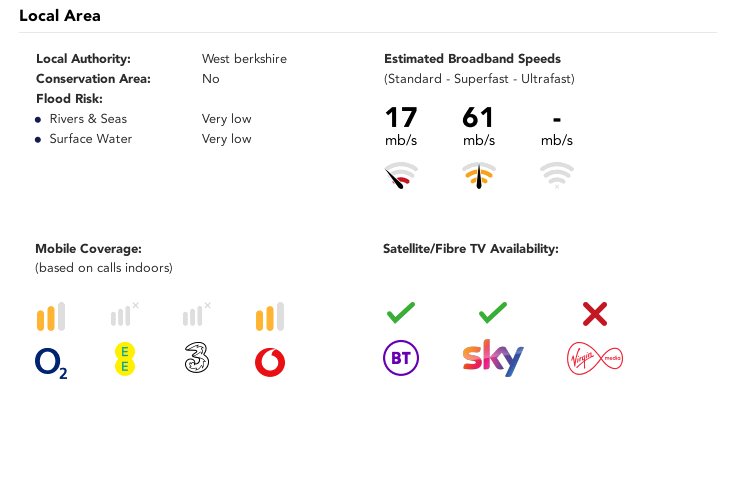
Task: Click the Local Area heading
Action: tap(60, 16)
